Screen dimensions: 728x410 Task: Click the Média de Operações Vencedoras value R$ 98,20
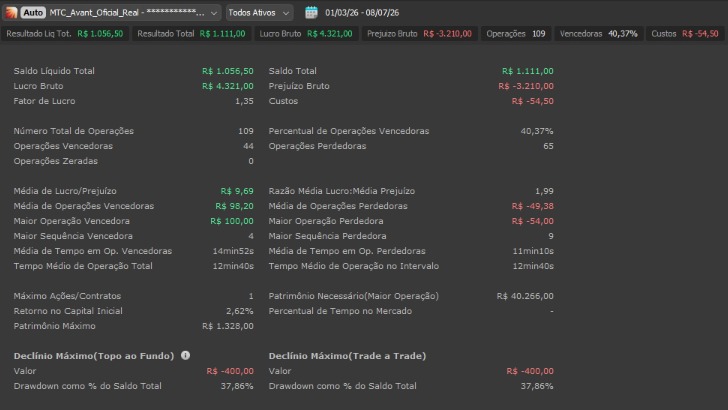234,206
